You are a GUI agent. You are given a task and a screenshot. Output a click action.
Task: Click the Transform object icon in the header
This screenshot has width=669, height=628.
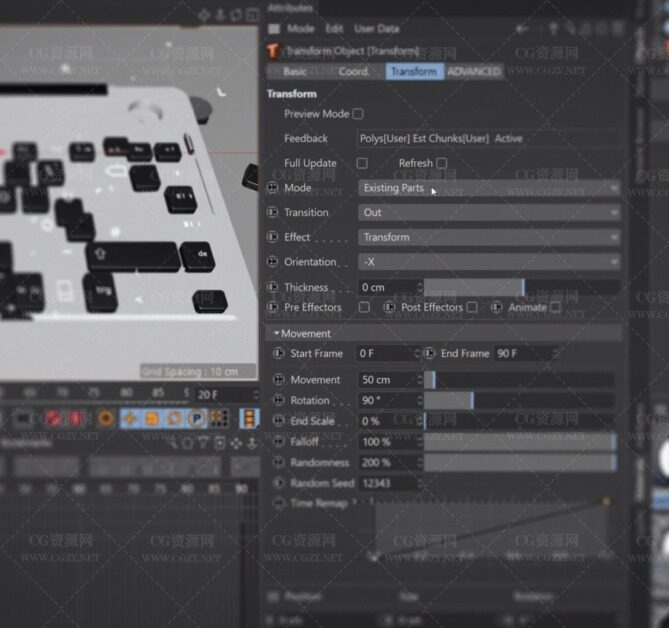[x=273, y=51]
